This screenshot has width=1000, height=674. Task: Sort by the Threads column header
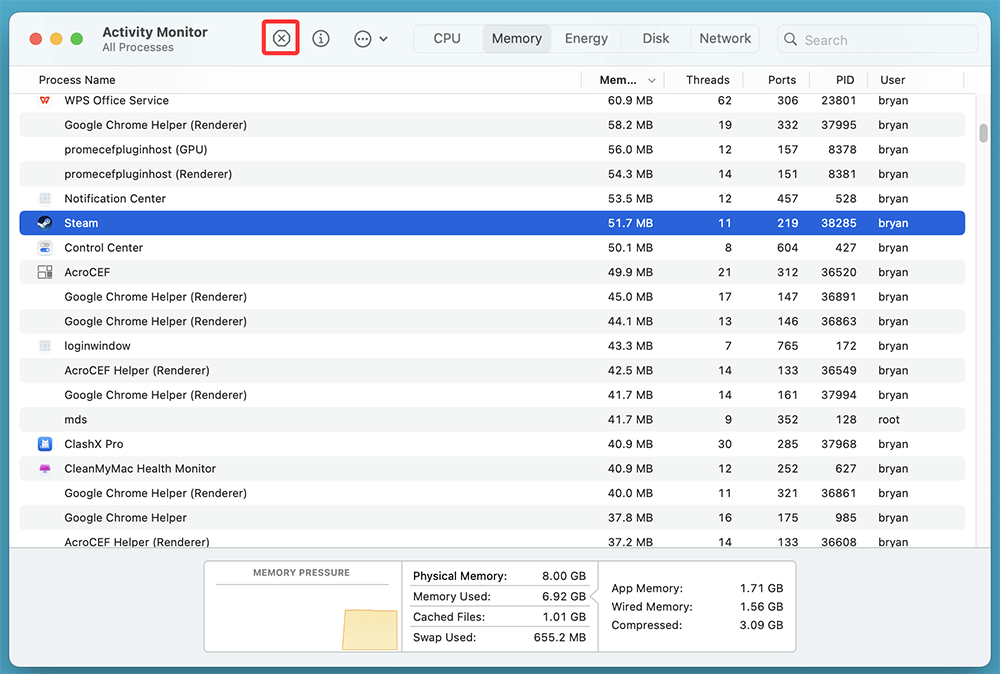(x=708, y=80)
